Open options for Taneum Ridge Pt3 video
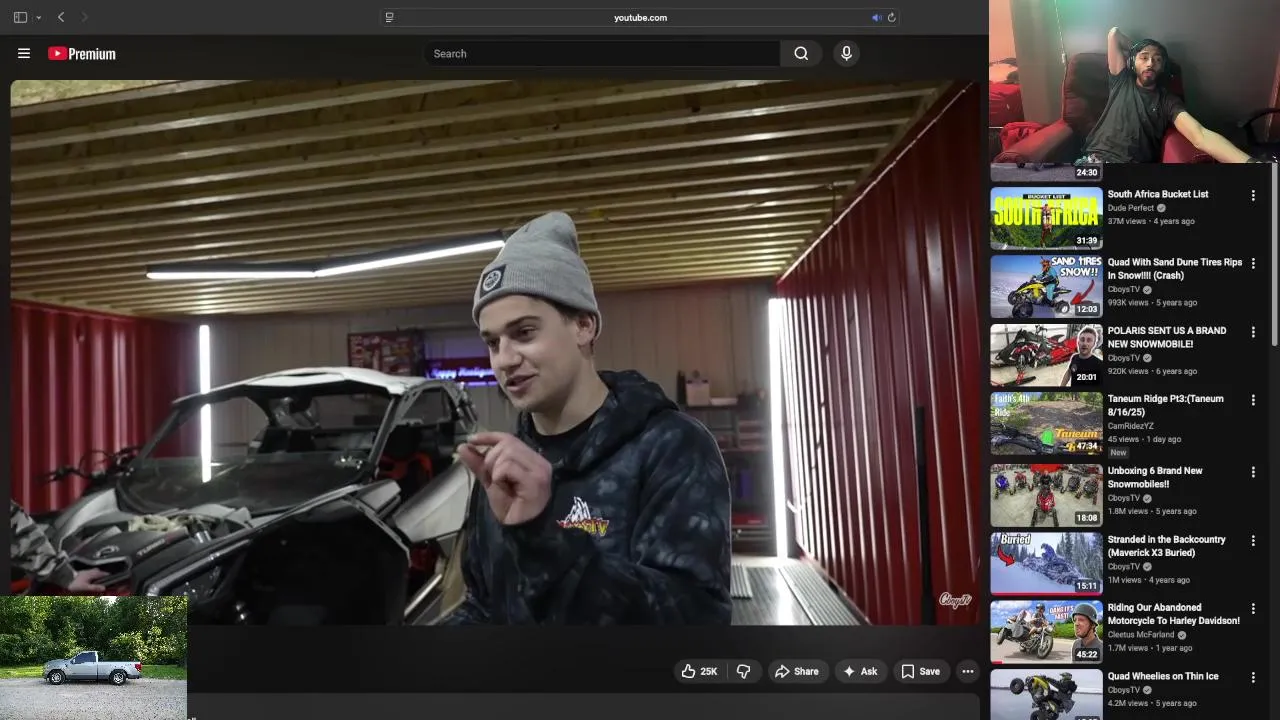 [1252, 400]
